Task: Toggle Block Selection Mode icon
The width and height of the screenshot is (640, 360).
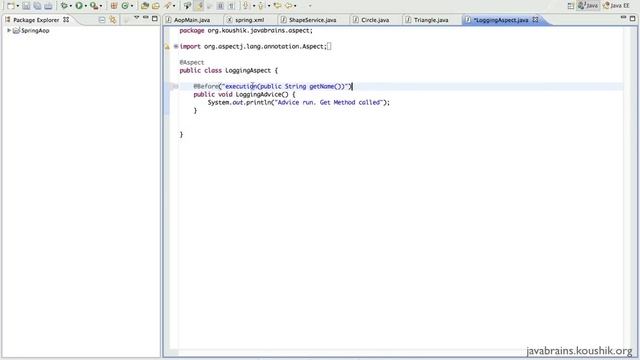Action: (220, 6)
